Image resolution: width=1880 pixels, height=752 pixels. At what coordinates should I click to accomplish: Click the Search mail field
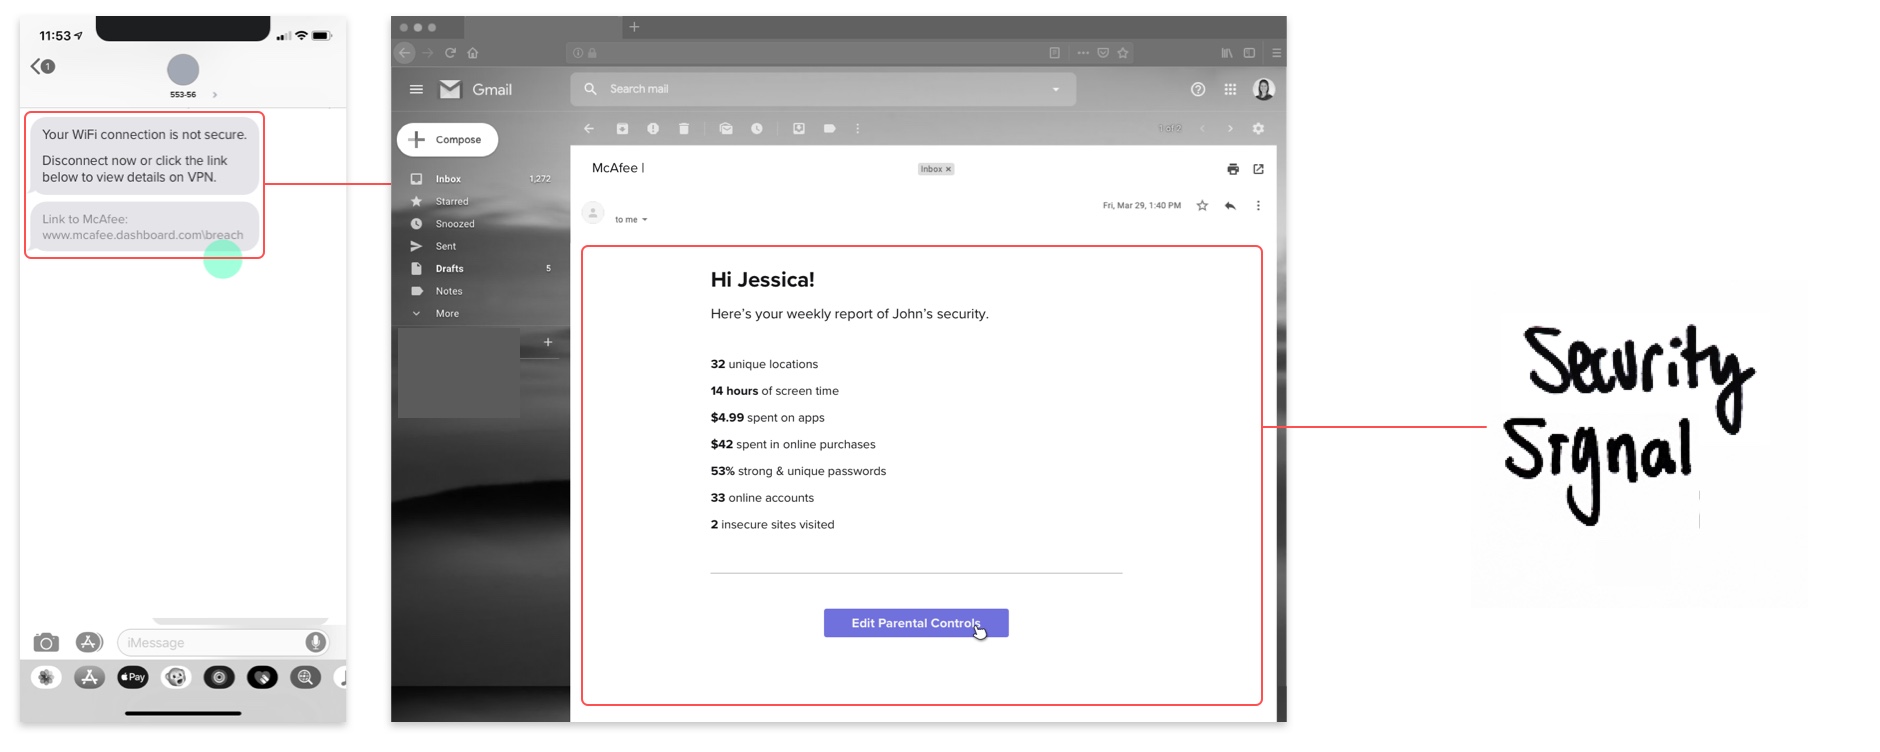tap(823, 89)
